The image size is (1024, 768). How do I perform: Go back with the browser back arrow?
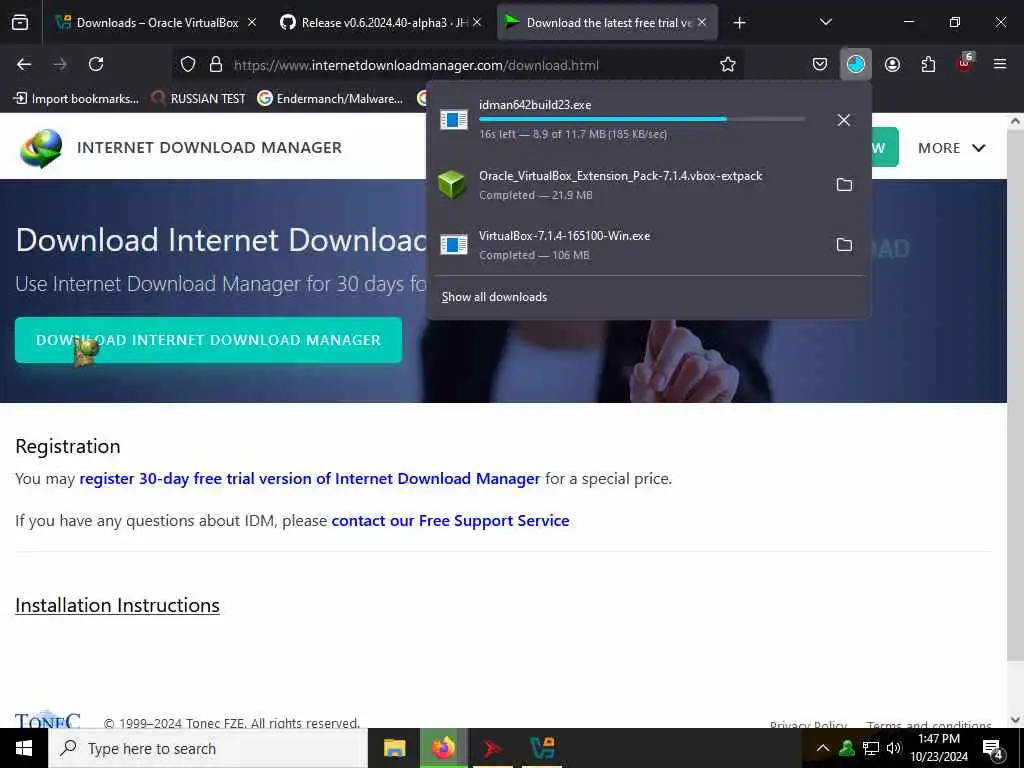pyautogui.click(x=24, y=64)
